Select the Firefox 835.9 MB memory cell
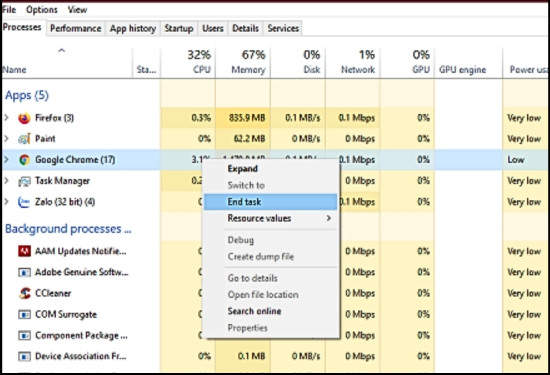The width and height of the screenshot is (550, 375). tap(243, 118)
